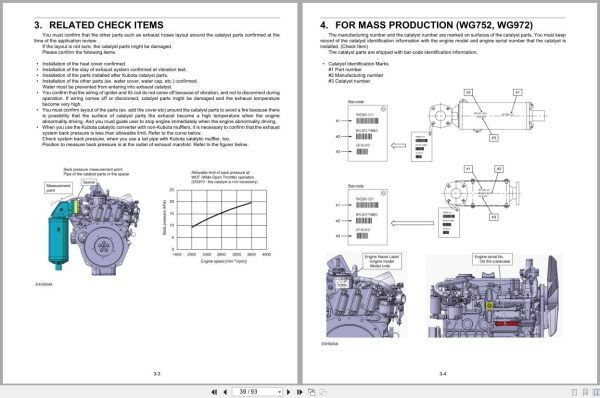Go to the previous page
Viewport: 600px width, 398px height.
(225, 392)
